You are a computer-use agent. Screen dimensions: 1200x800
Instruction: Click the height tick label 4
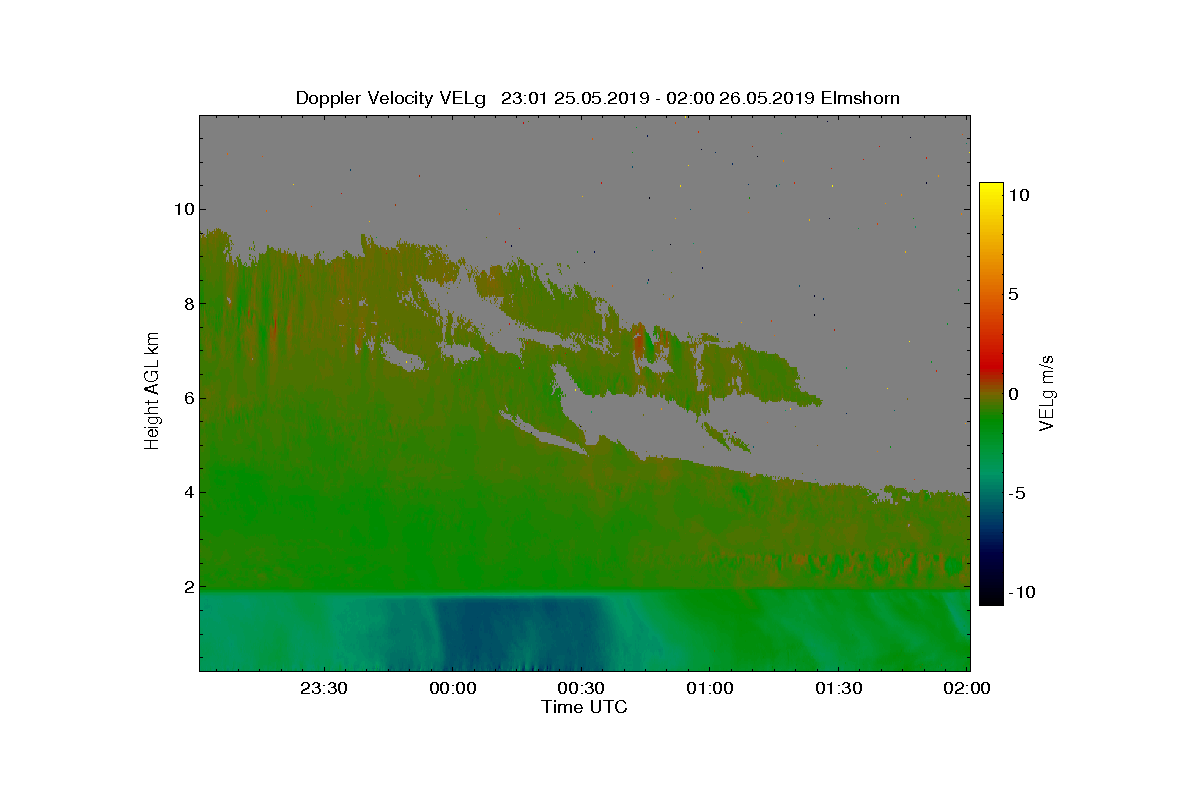tap(188, 493)
